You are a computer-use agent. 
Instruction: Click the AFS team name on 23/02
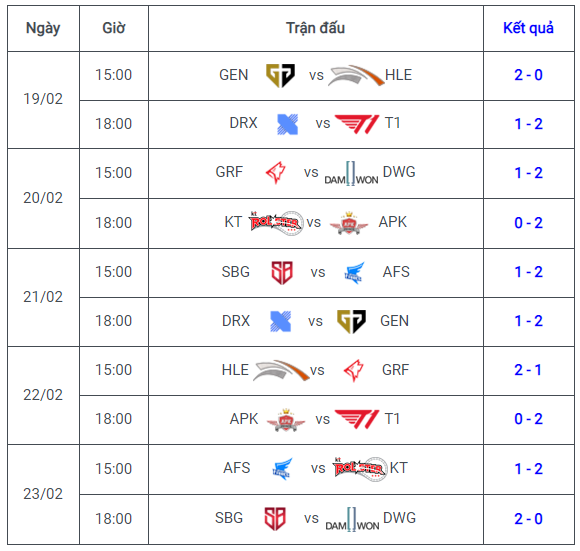pyautogui.click(x=237, y=468)
